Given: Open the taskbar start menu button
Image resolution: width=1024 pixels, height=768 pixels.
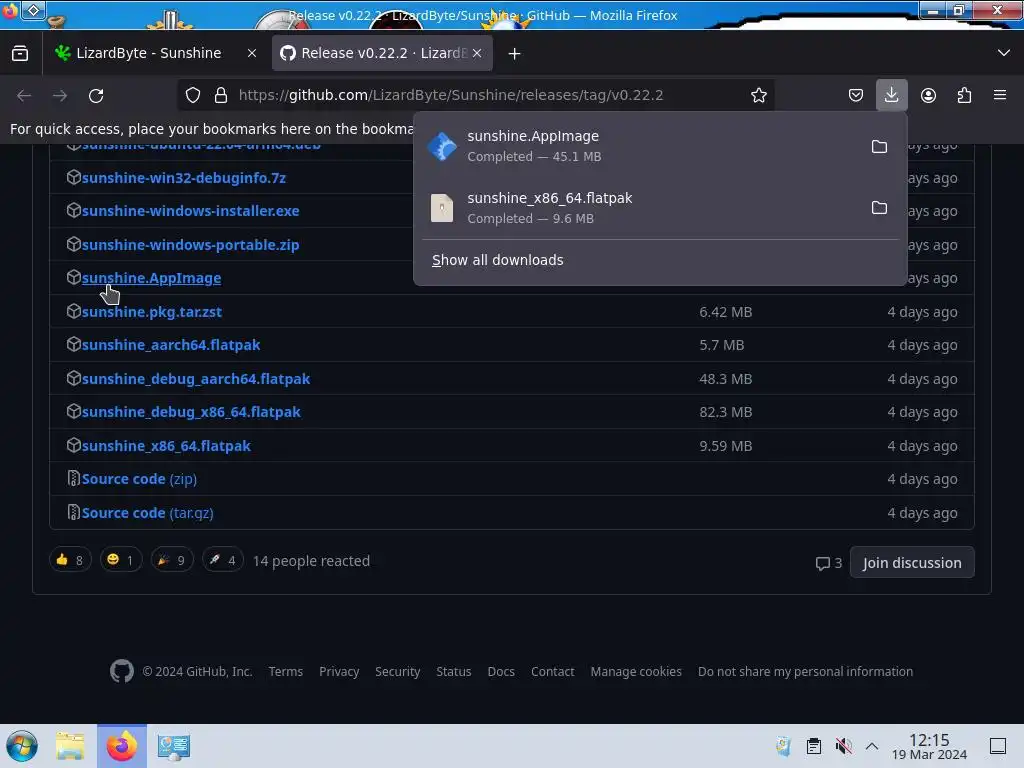Looking at the screenshot, I should [x=22, y=746].
